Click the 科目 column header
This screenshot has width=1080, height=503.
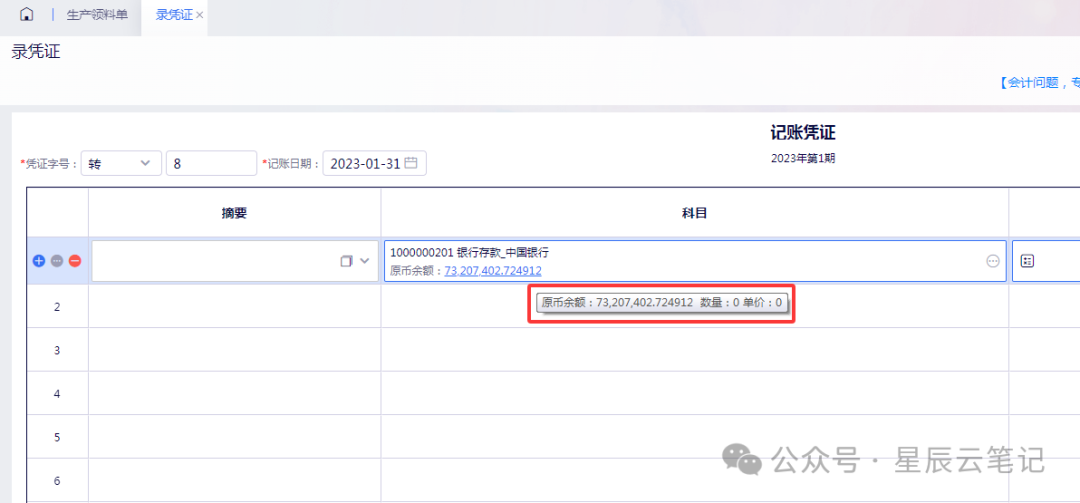[695, 214]
